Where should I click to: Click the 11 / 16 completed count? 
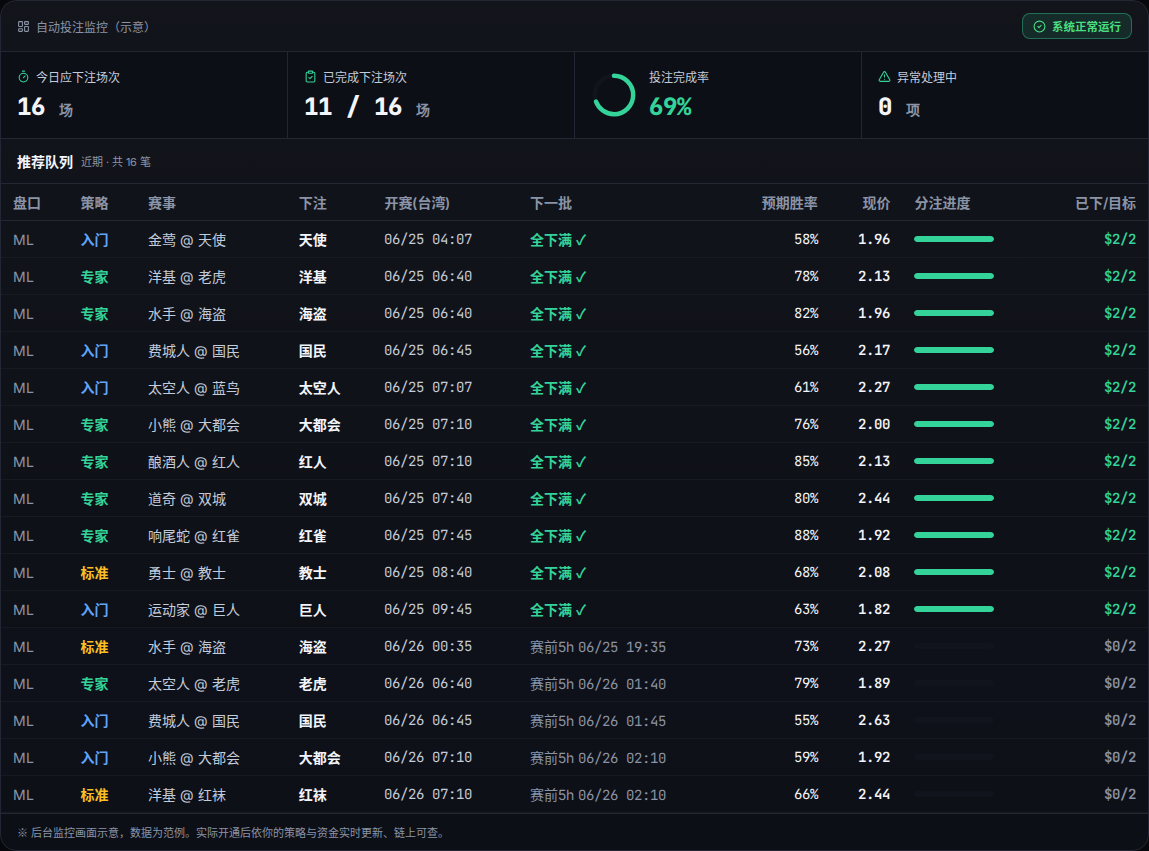353,106
